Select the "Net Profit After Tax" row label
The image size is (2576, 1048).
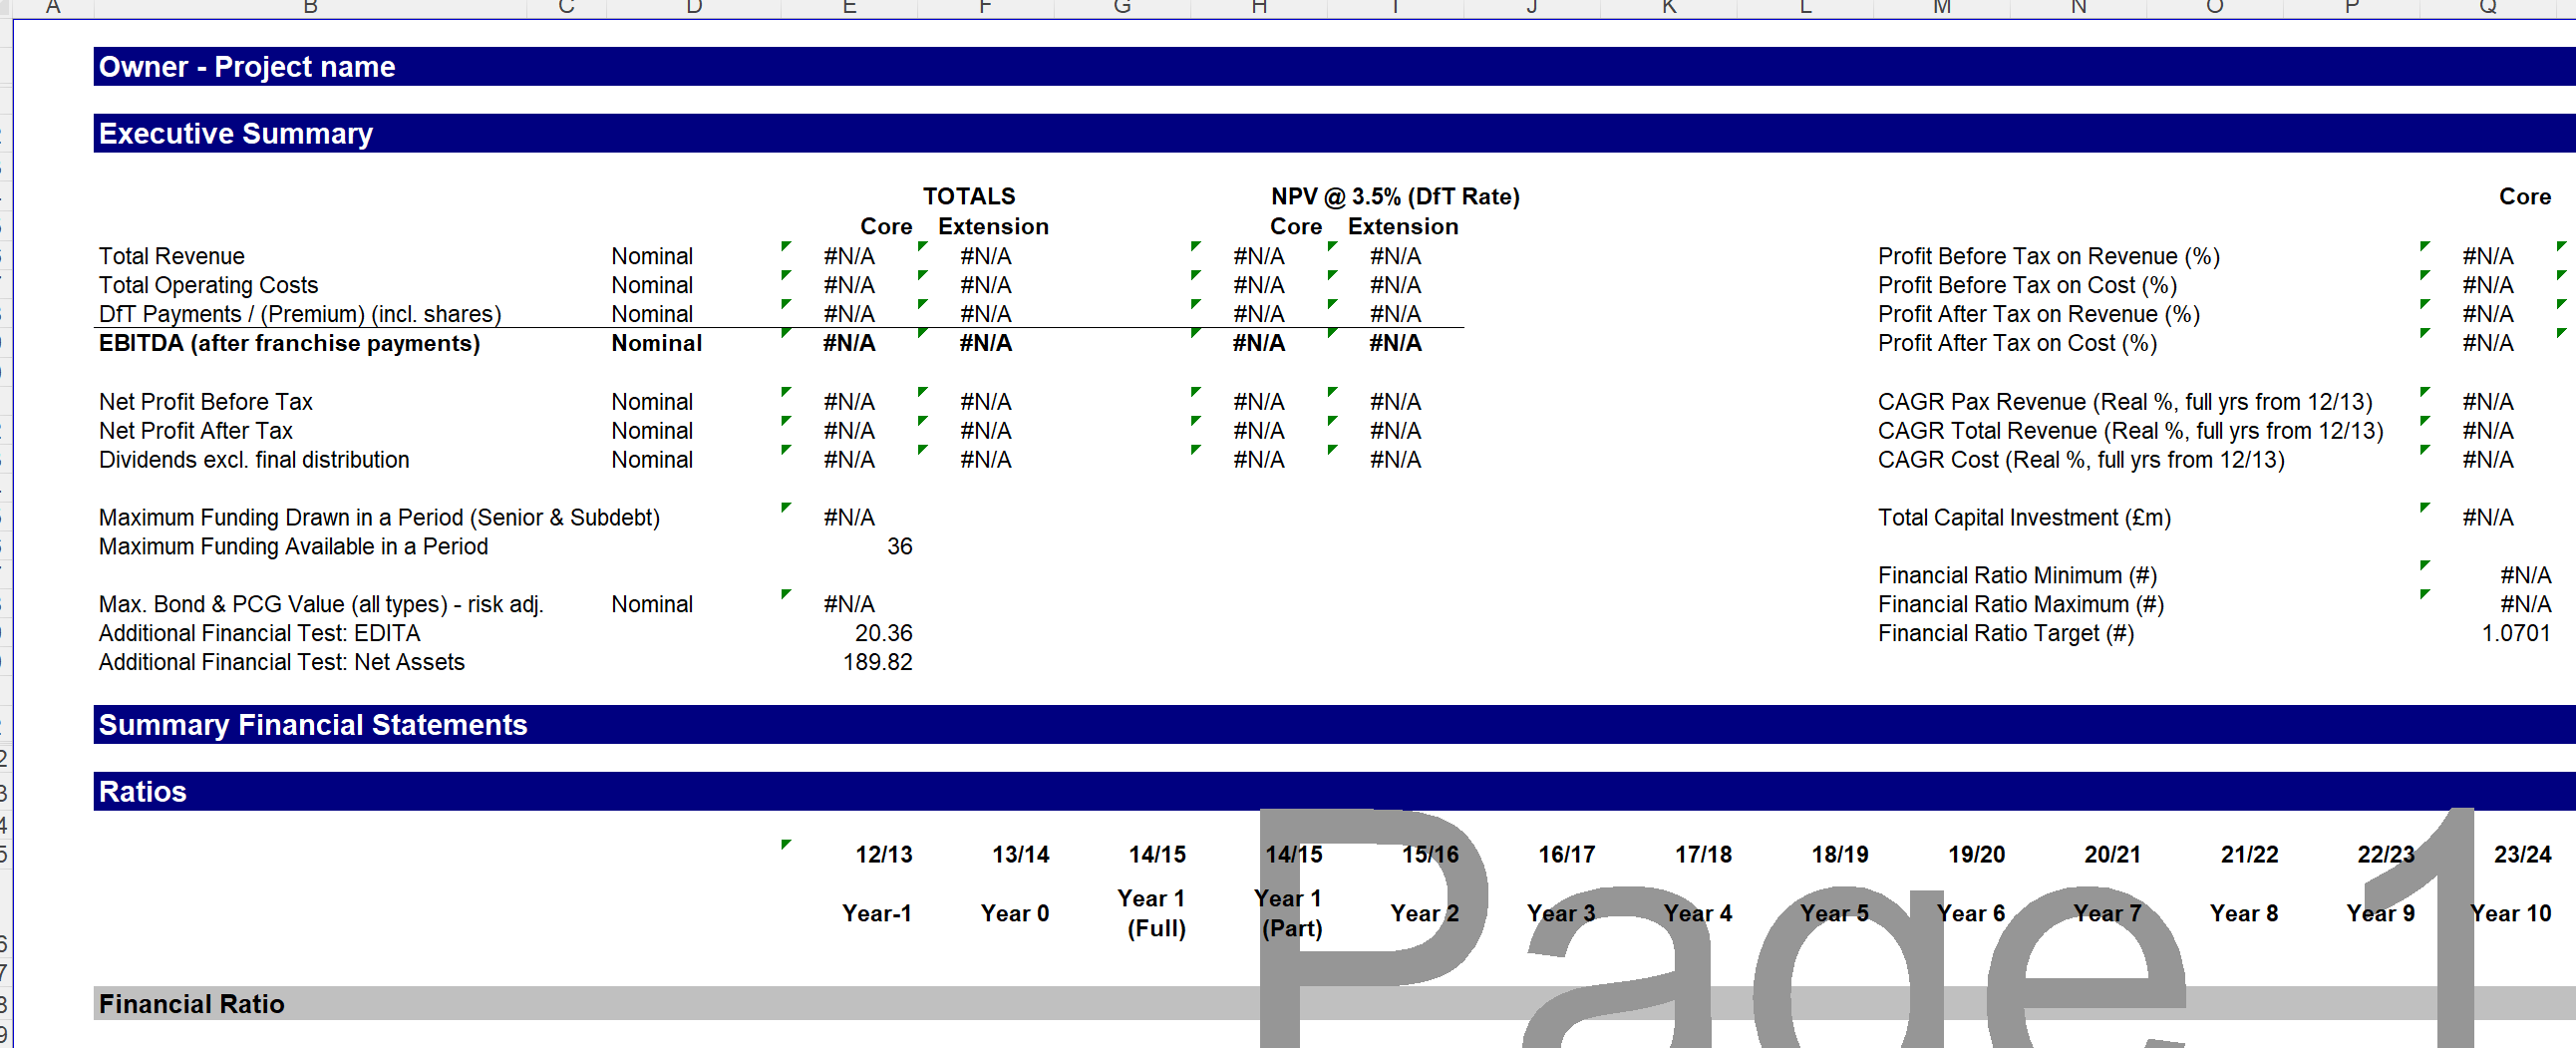point(196,430)
